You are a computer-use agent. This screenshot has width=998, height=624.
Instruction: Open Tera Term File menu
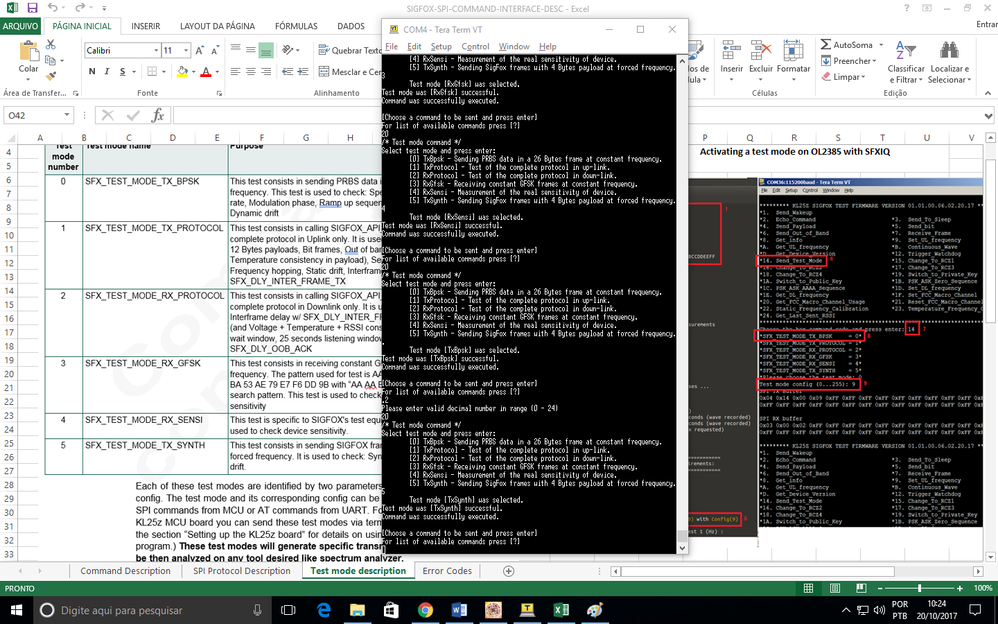point(391,46)
